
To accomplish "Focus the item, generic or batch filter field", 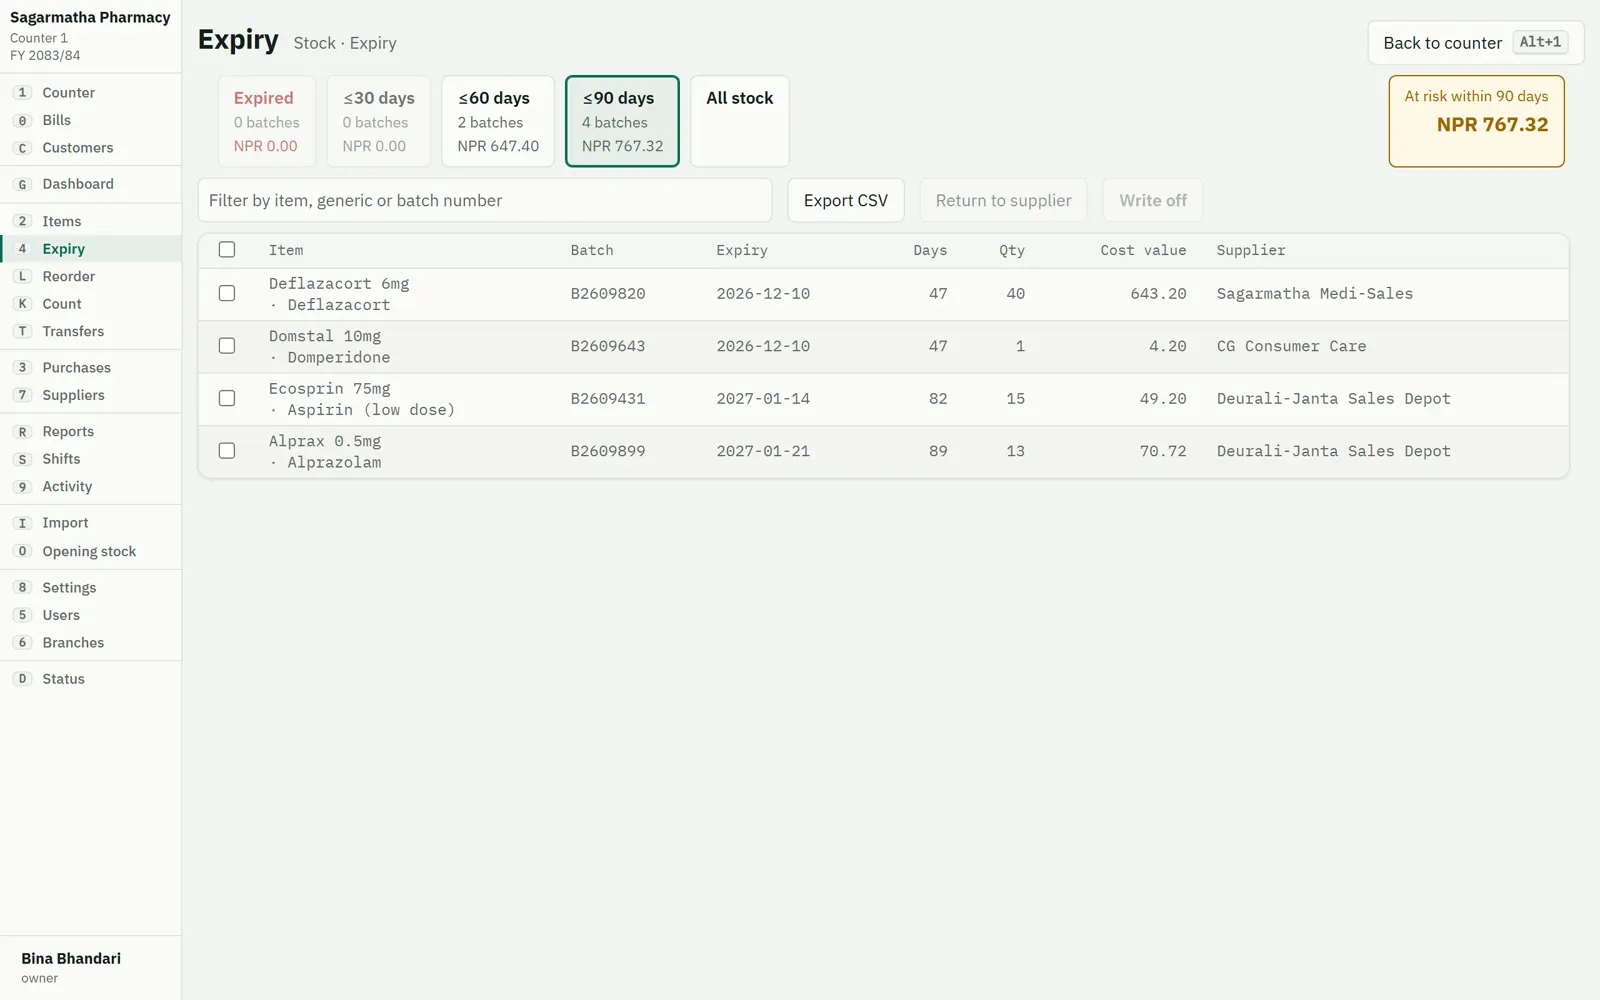I will pyautogui.click(x=485, y=200).
